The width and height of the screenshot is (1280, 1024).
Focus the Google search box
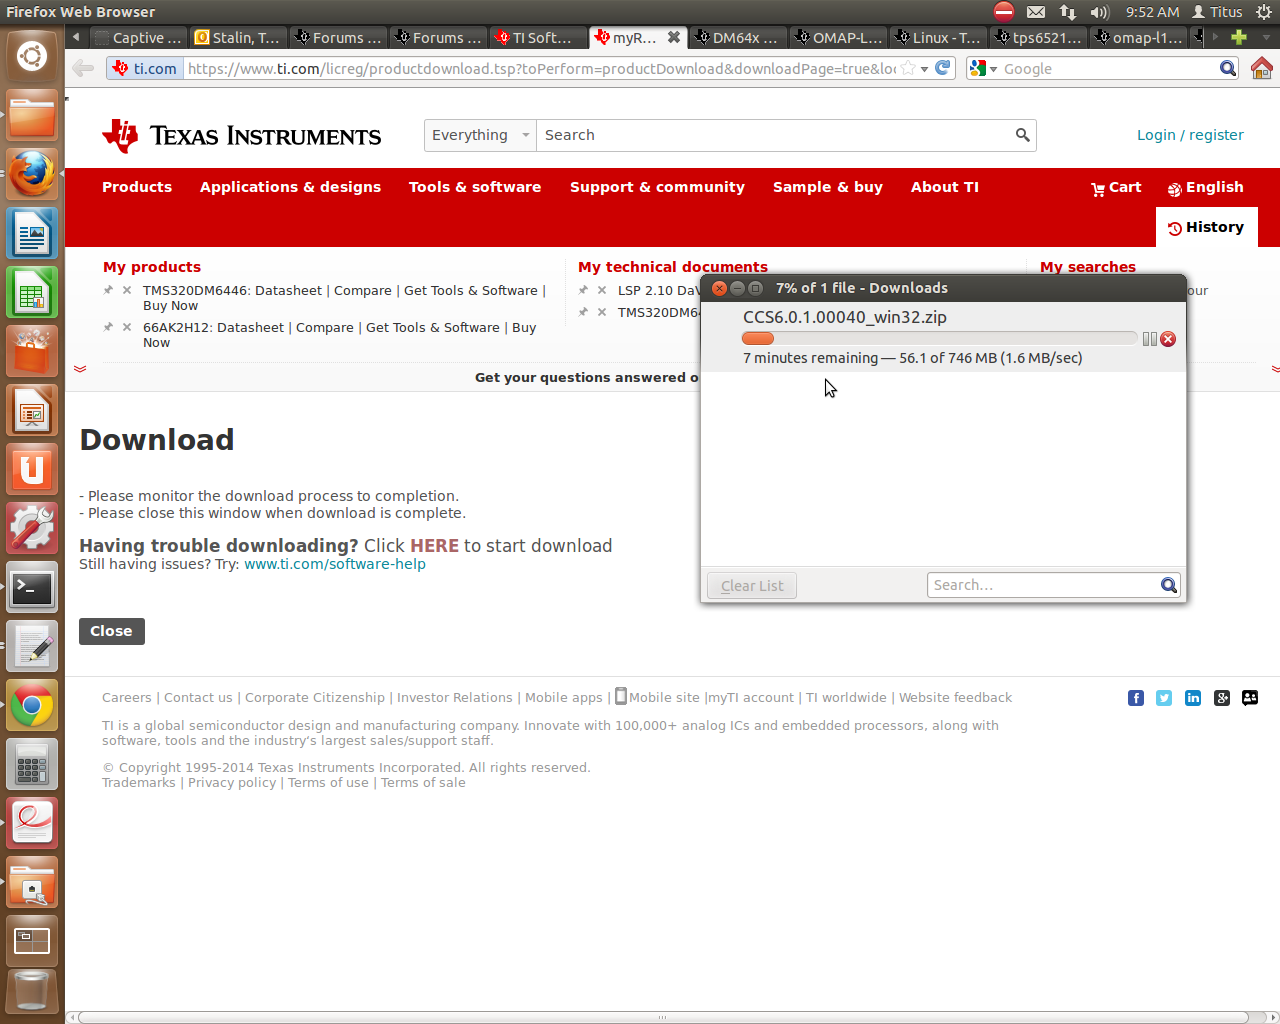pos(1108,68)
